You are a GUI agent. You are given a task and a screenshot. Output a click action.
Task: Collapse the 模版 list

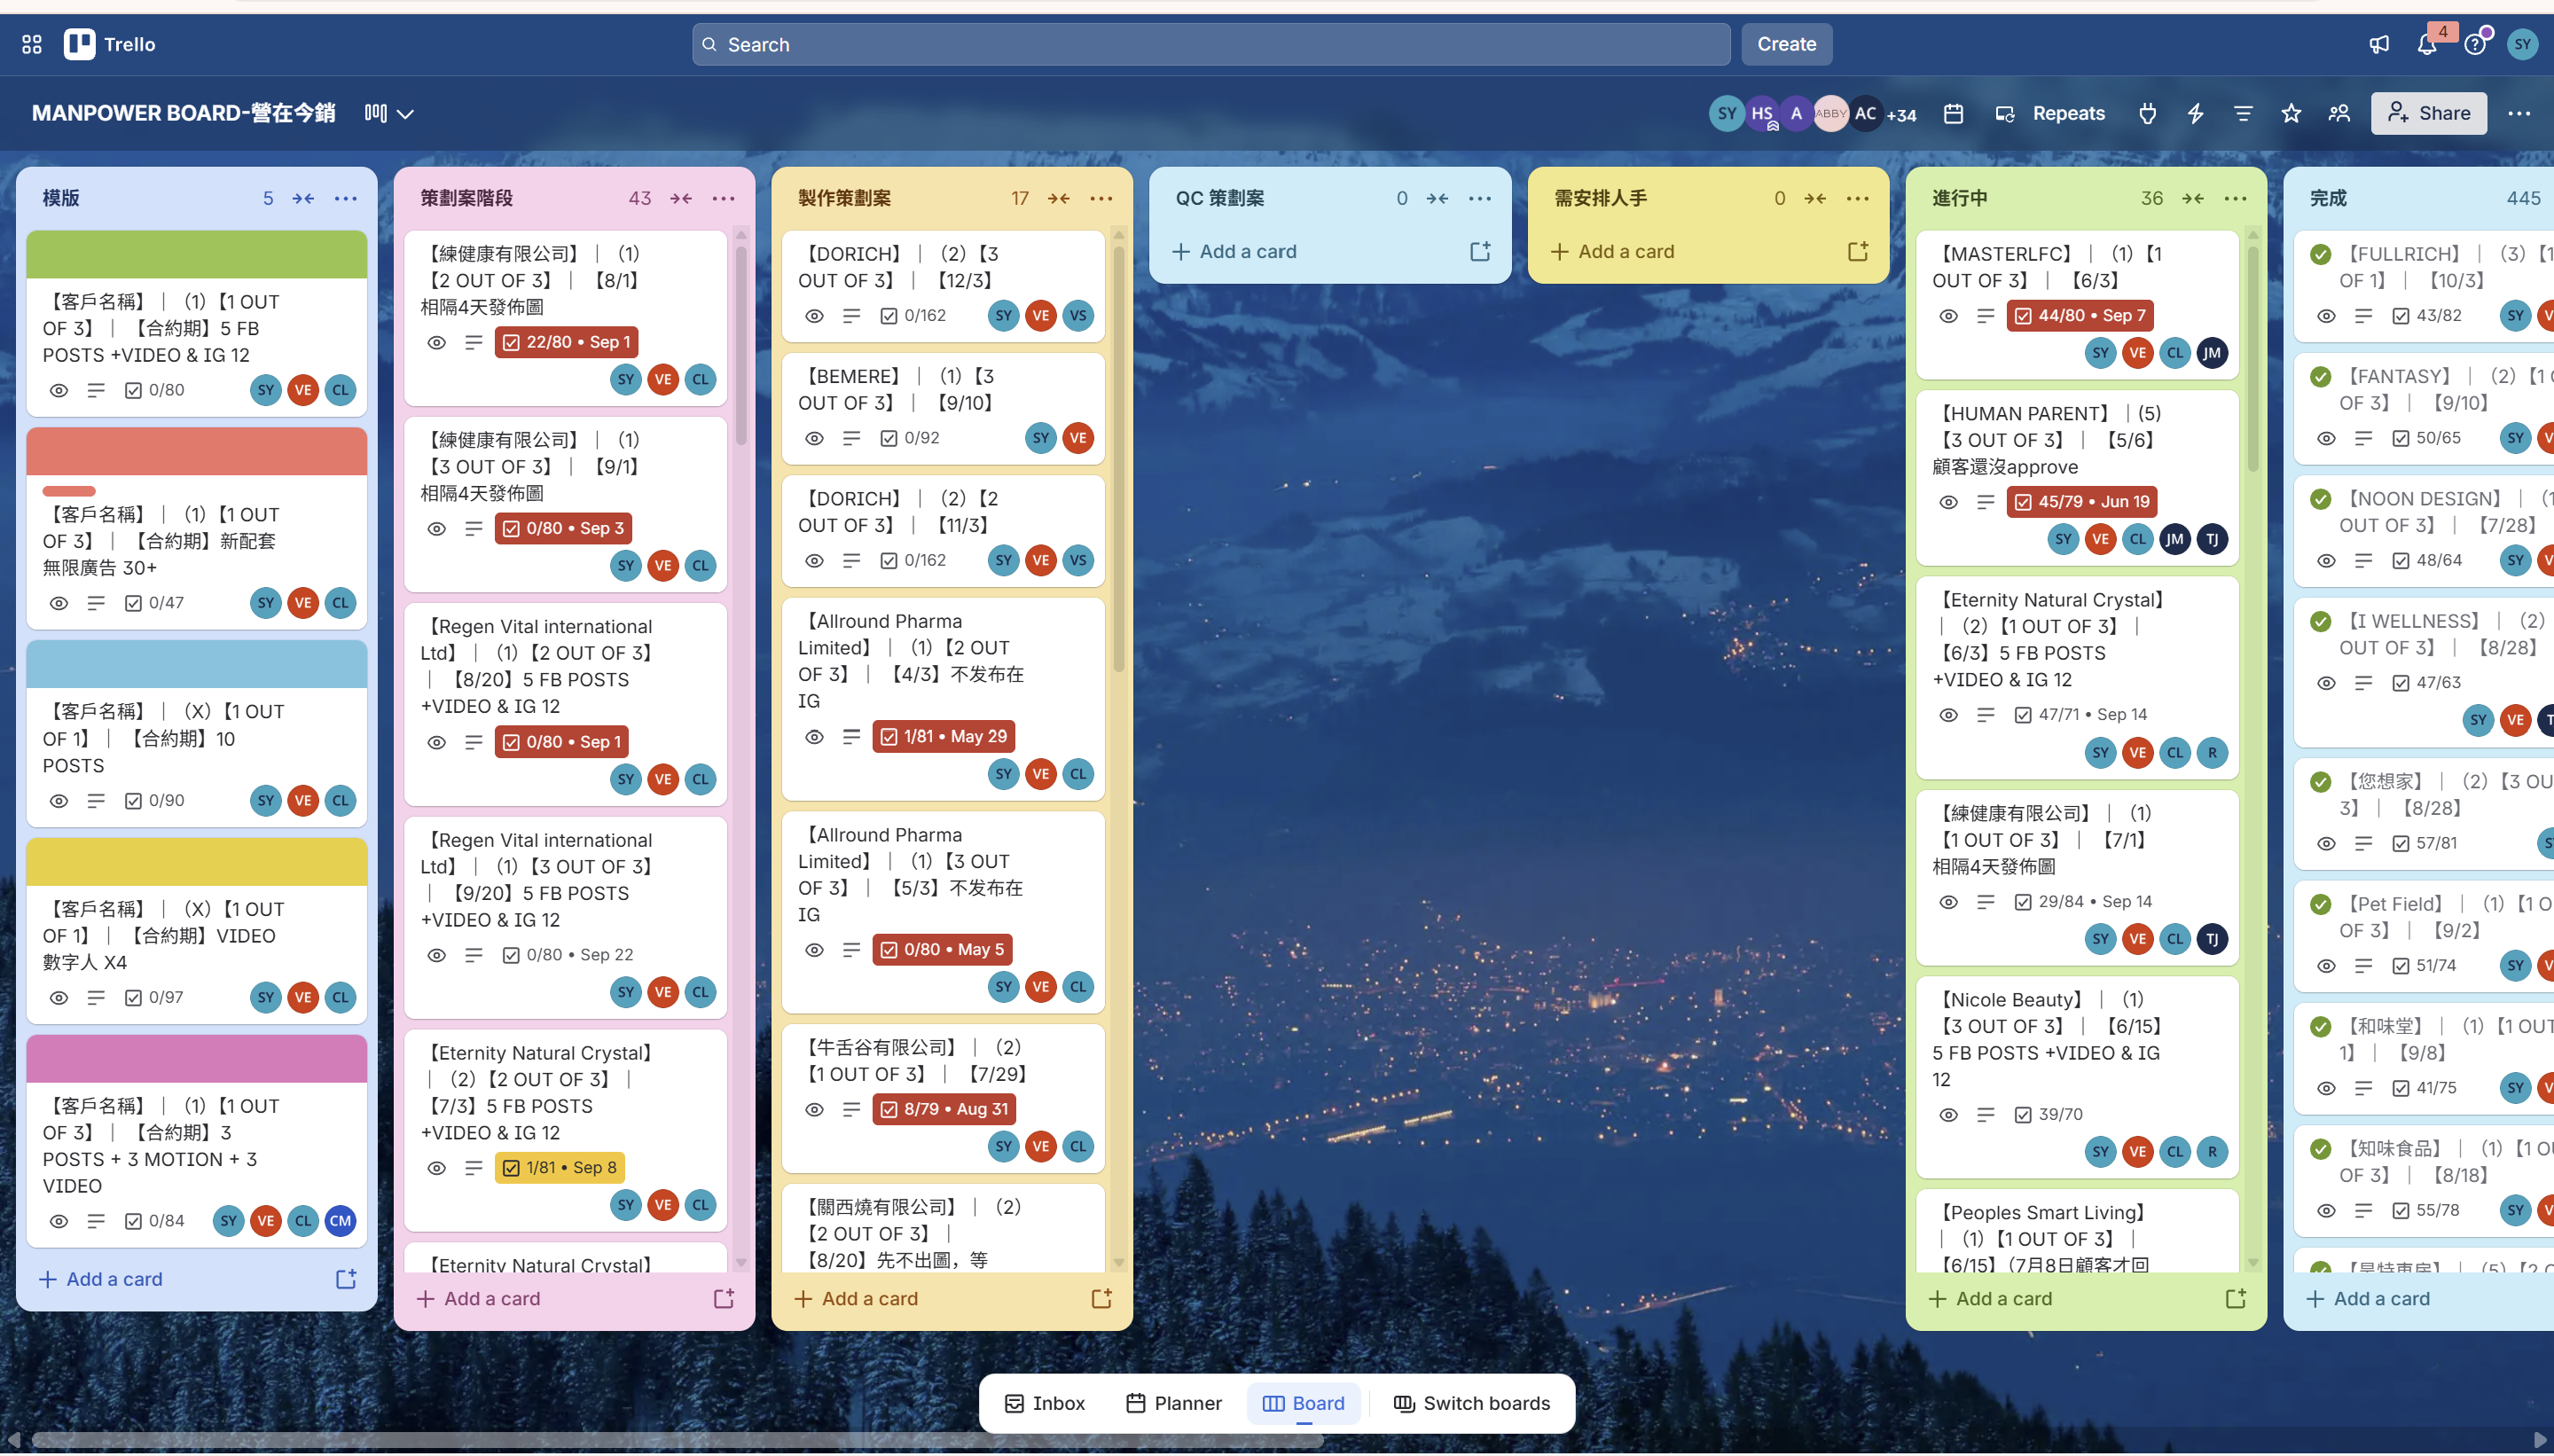[303, 198]
